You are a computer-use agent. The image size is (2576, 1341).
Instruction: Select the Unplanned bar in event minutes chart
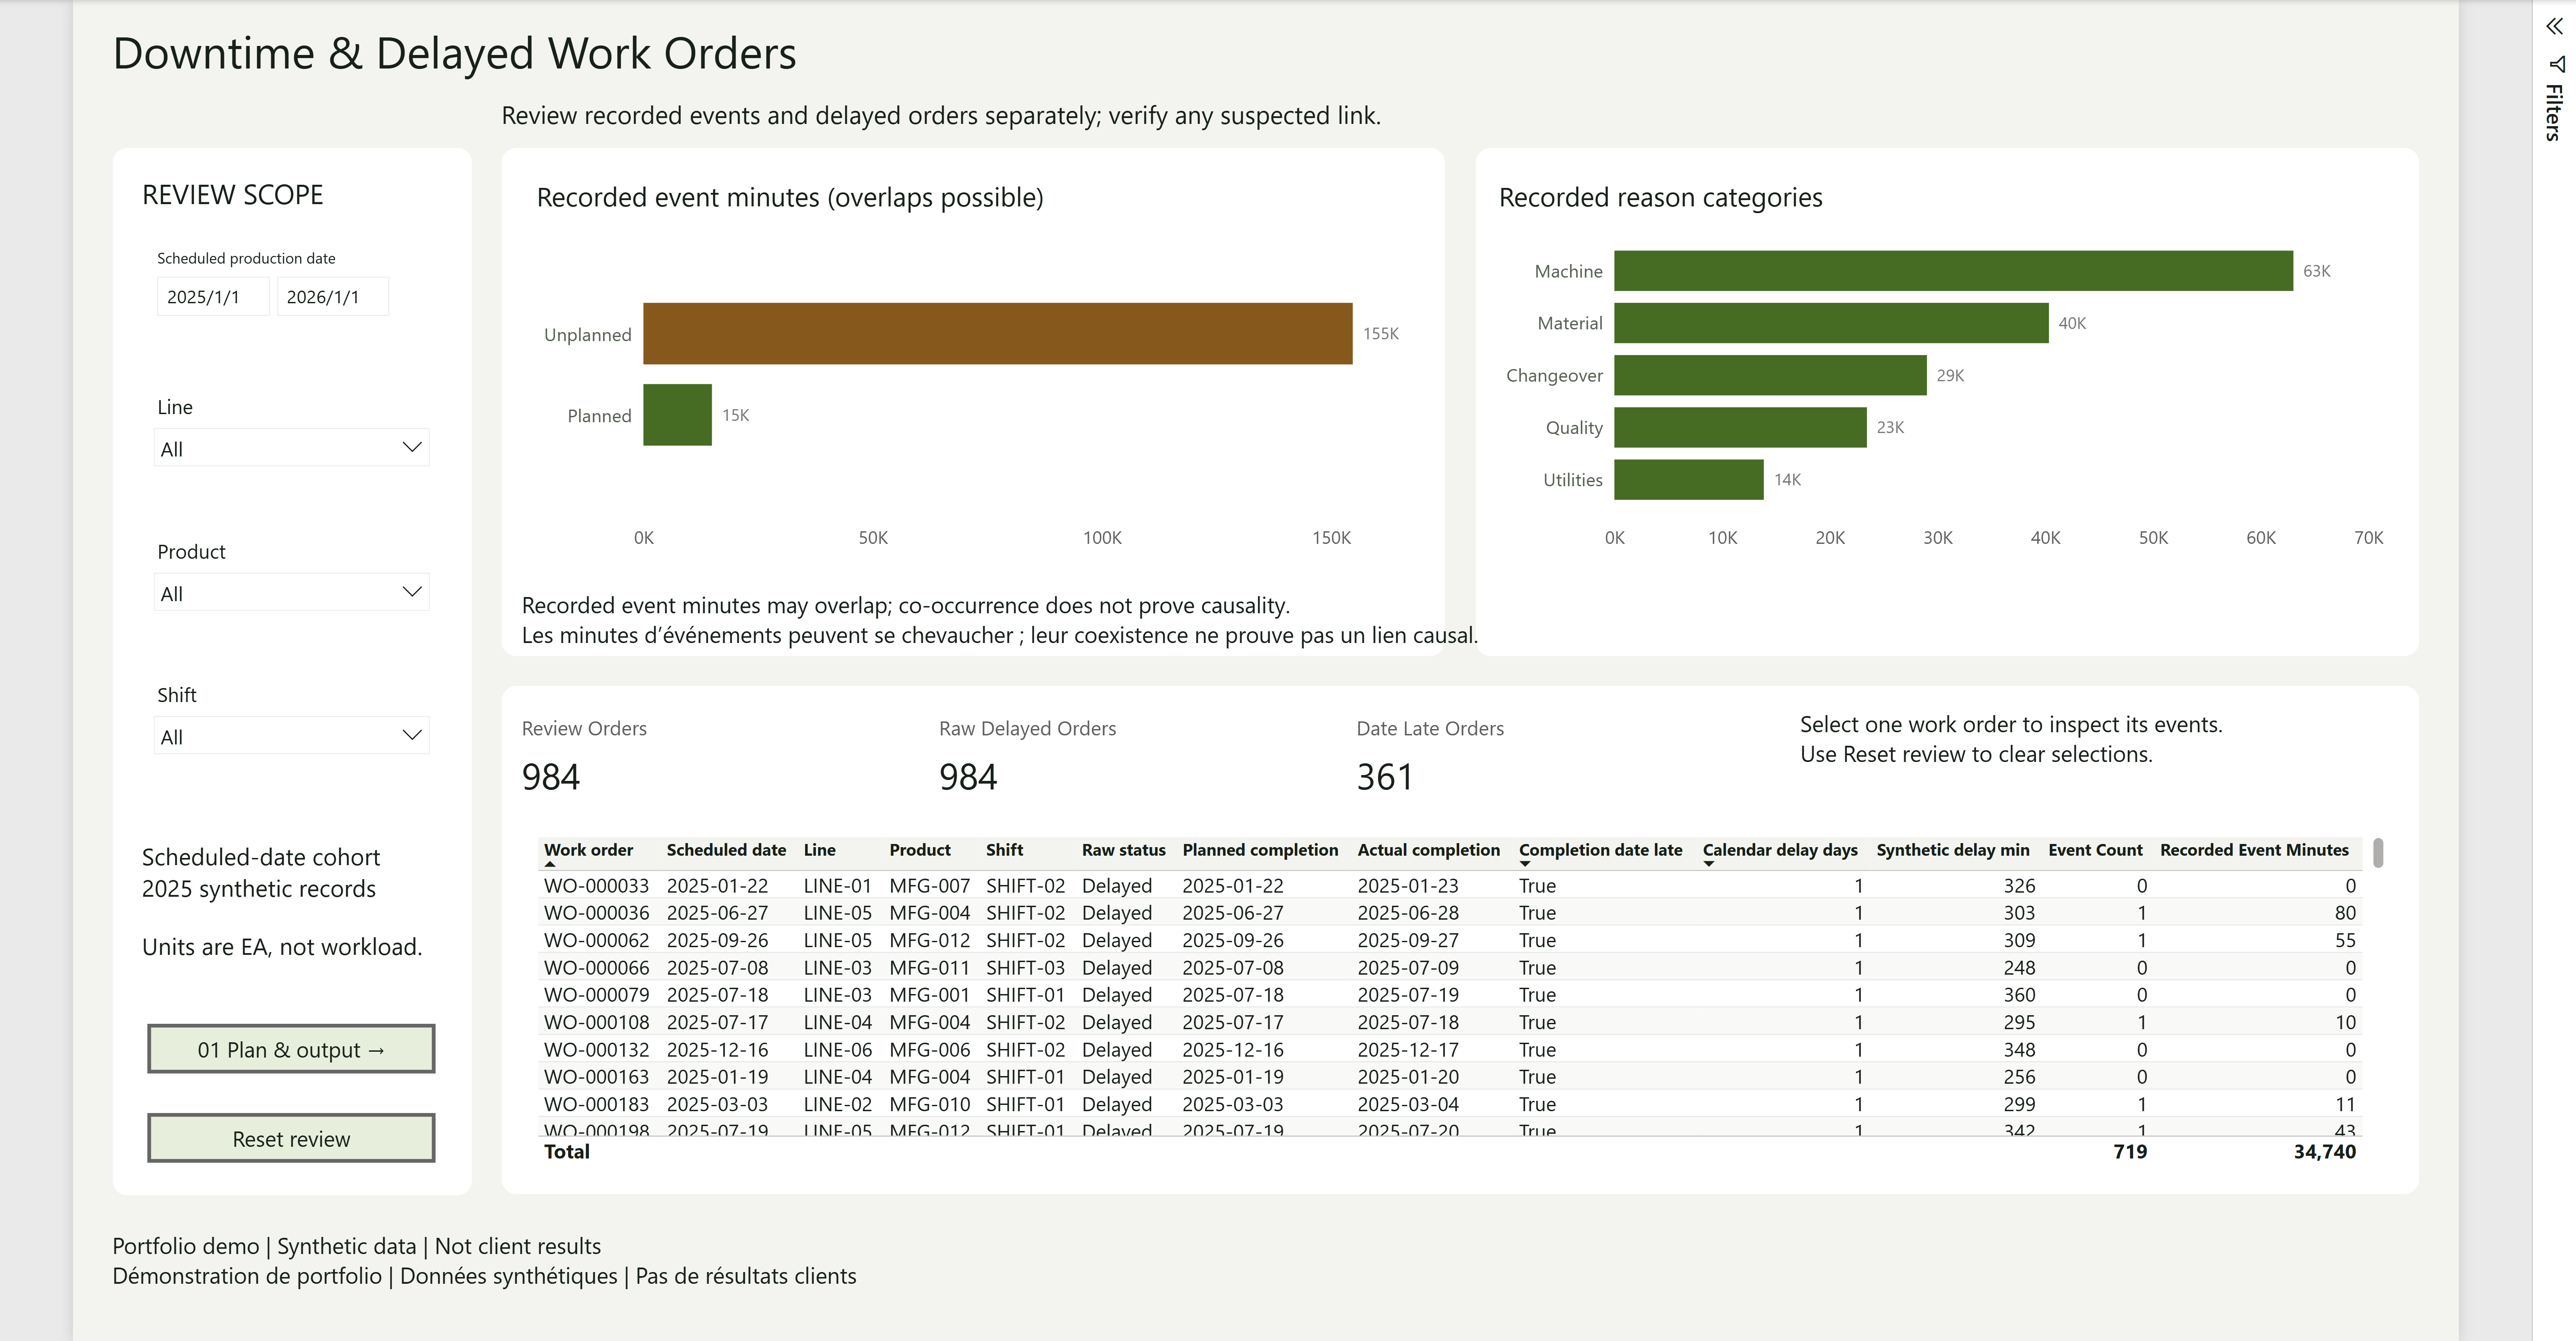pyautogui.click(x=997, y=334)
